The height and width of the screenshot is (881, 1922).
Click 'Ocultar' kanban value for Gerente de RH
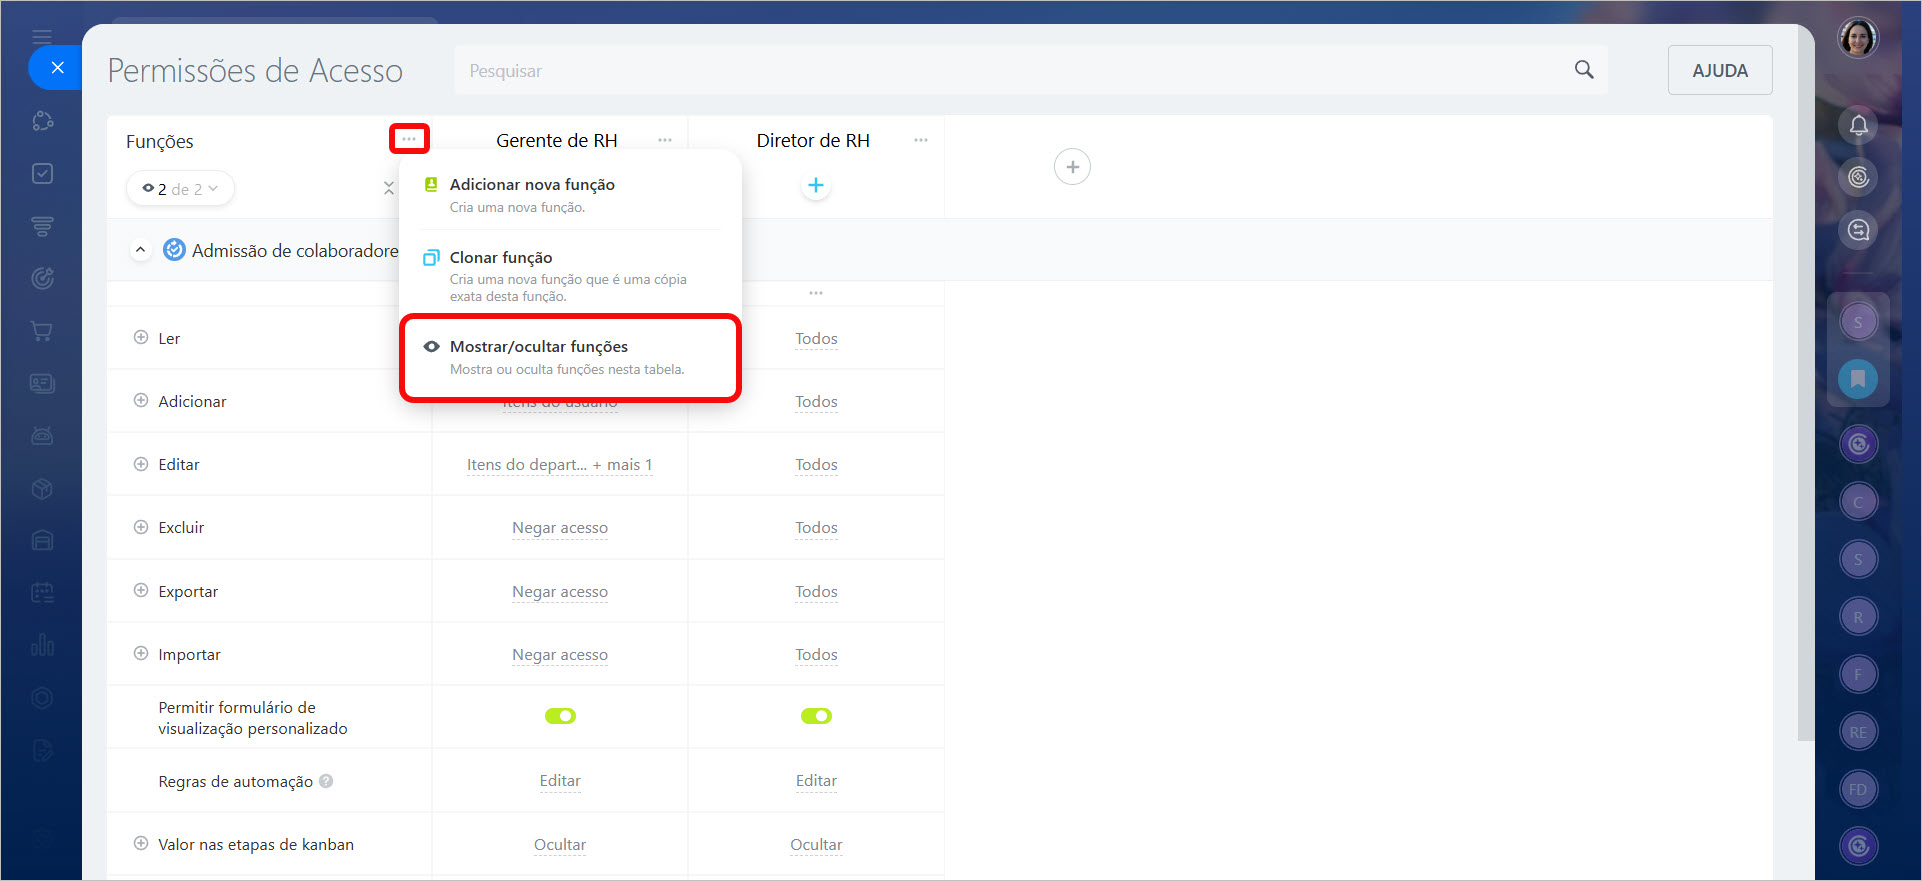560,845
